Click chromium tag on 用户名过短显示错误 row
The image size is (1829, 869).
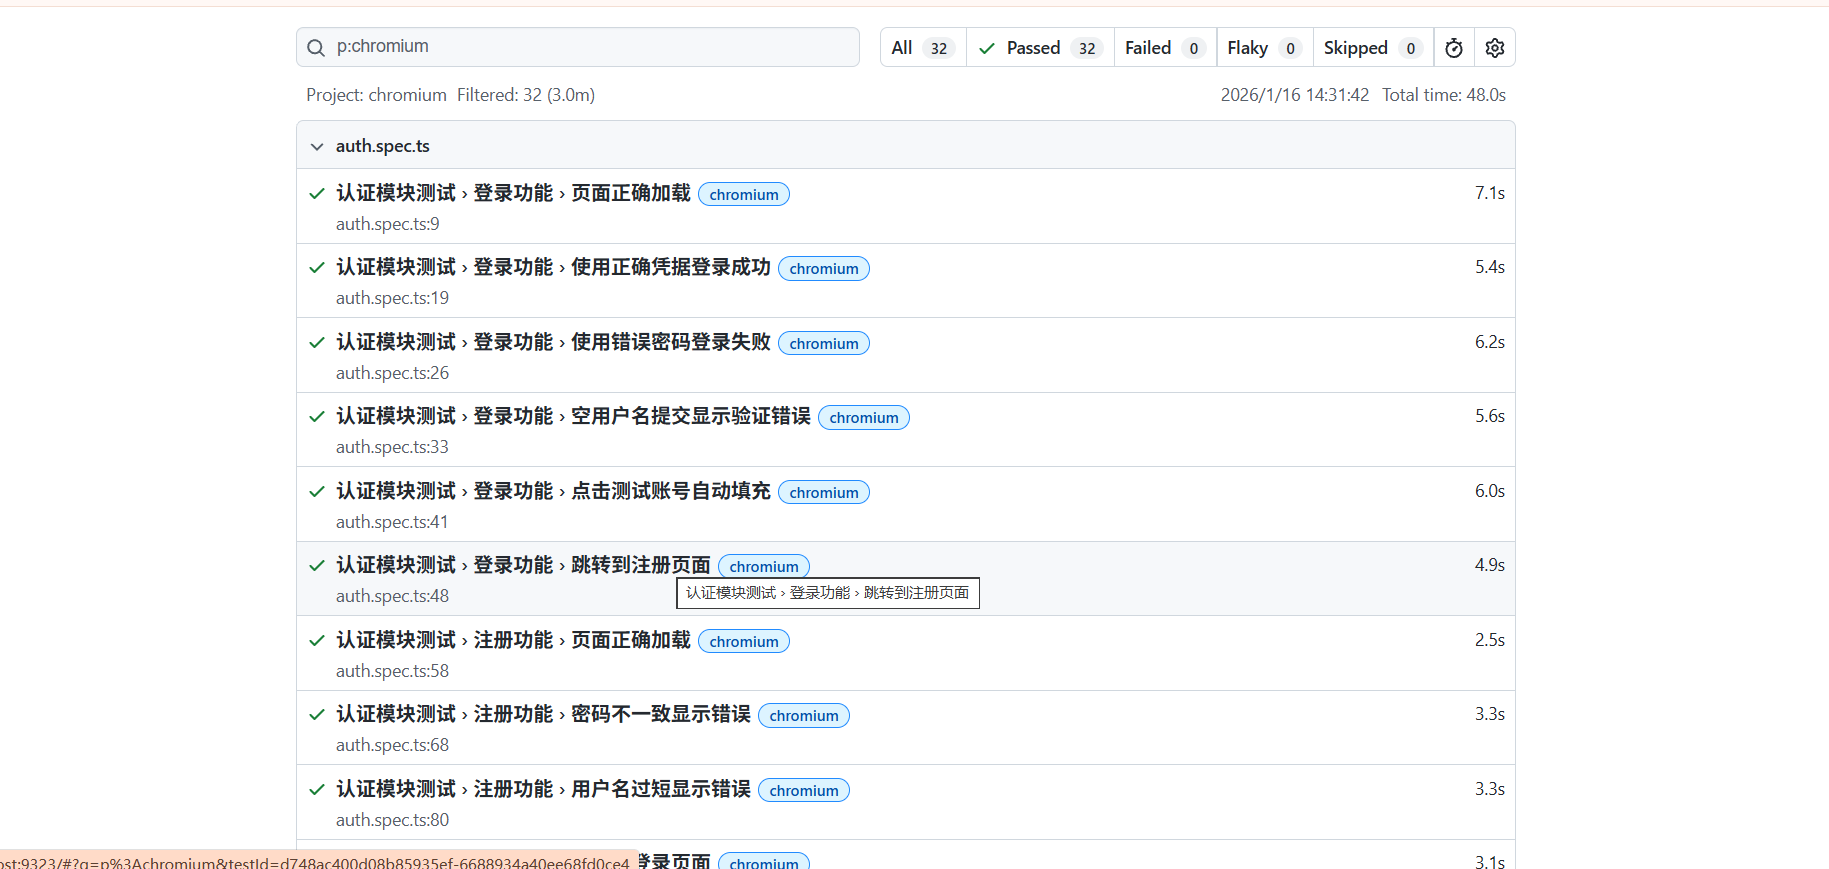(x=804, y=790)
